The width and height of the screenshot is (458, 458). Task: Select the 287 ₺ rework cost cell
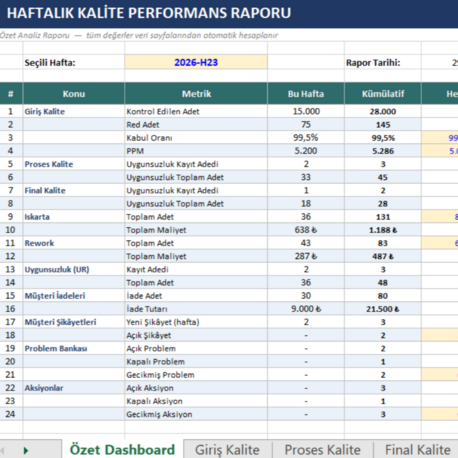click(306, 256)
